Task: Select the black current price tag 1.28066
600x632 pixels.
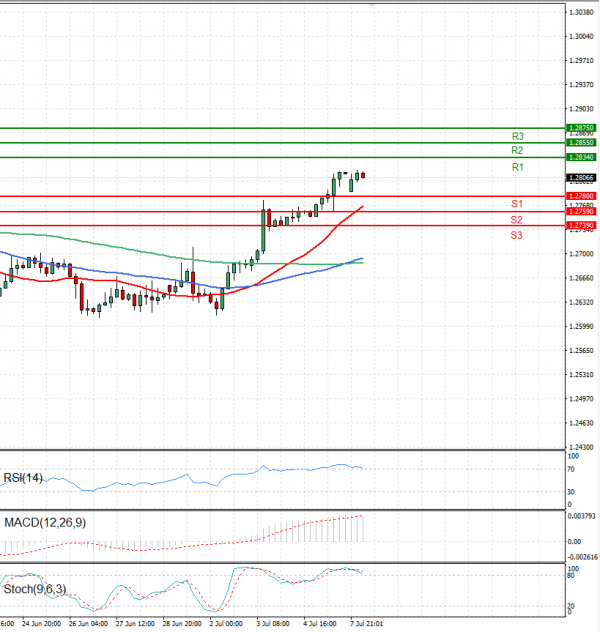Action: 581,178
